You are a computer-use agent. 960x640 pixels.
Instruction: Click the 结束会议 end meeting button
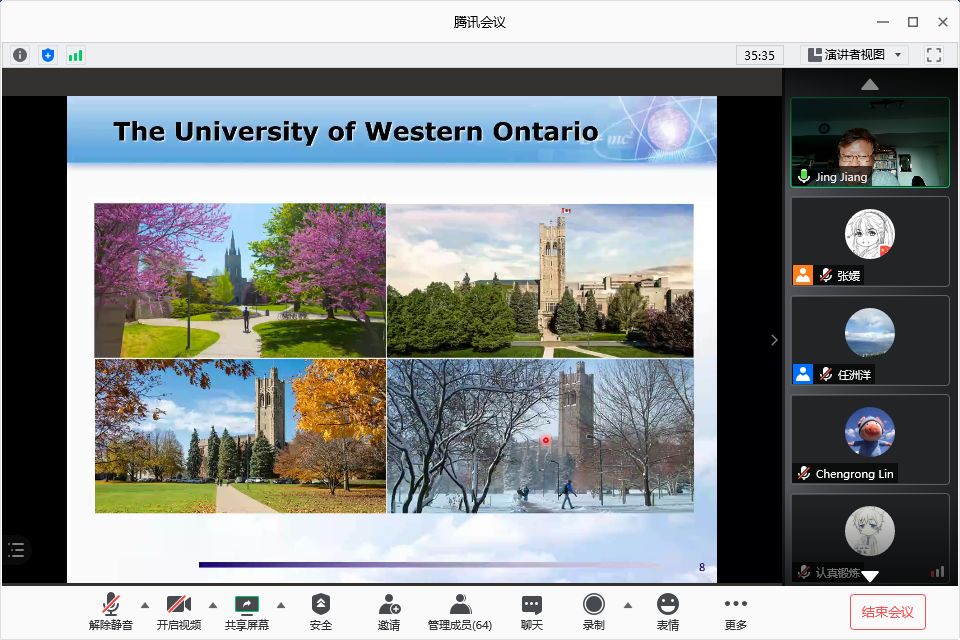[x=887, y=611]
